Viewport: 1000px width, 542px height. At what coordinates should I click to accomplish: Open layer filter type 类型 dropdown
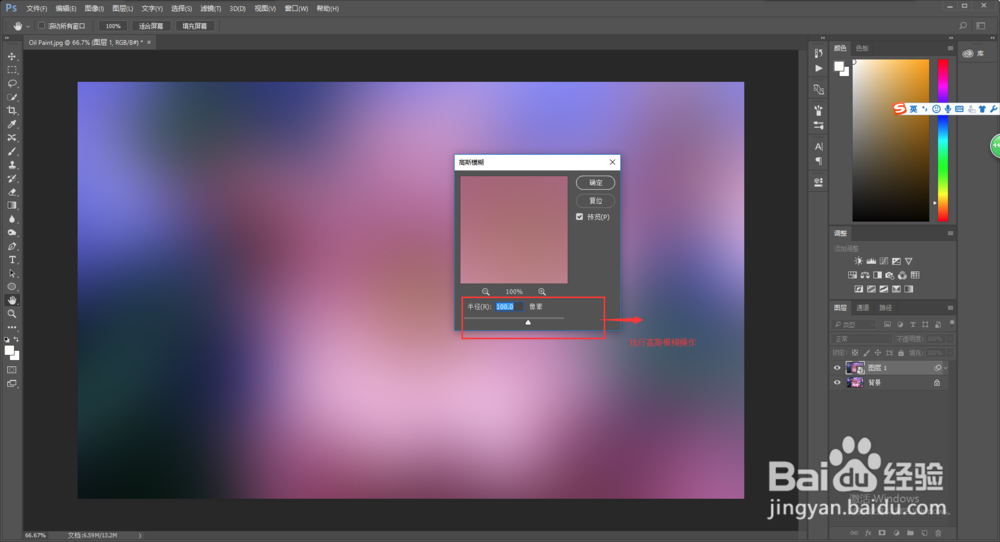(854, 325)
